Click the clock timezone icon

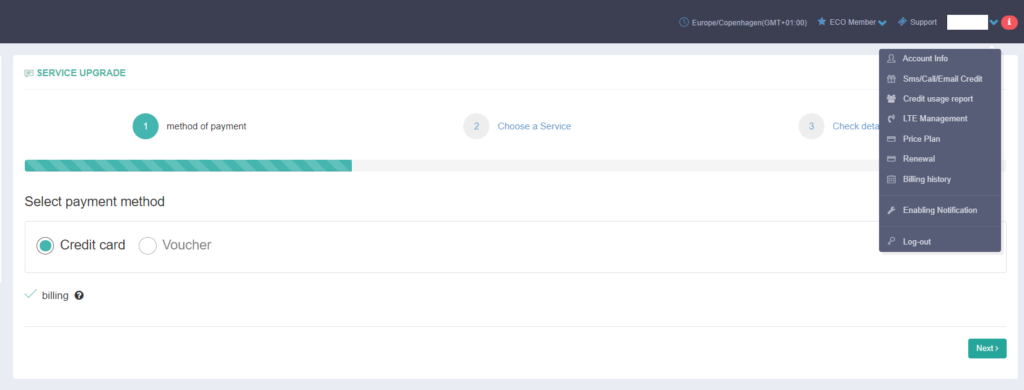click(x=684, y=22)
